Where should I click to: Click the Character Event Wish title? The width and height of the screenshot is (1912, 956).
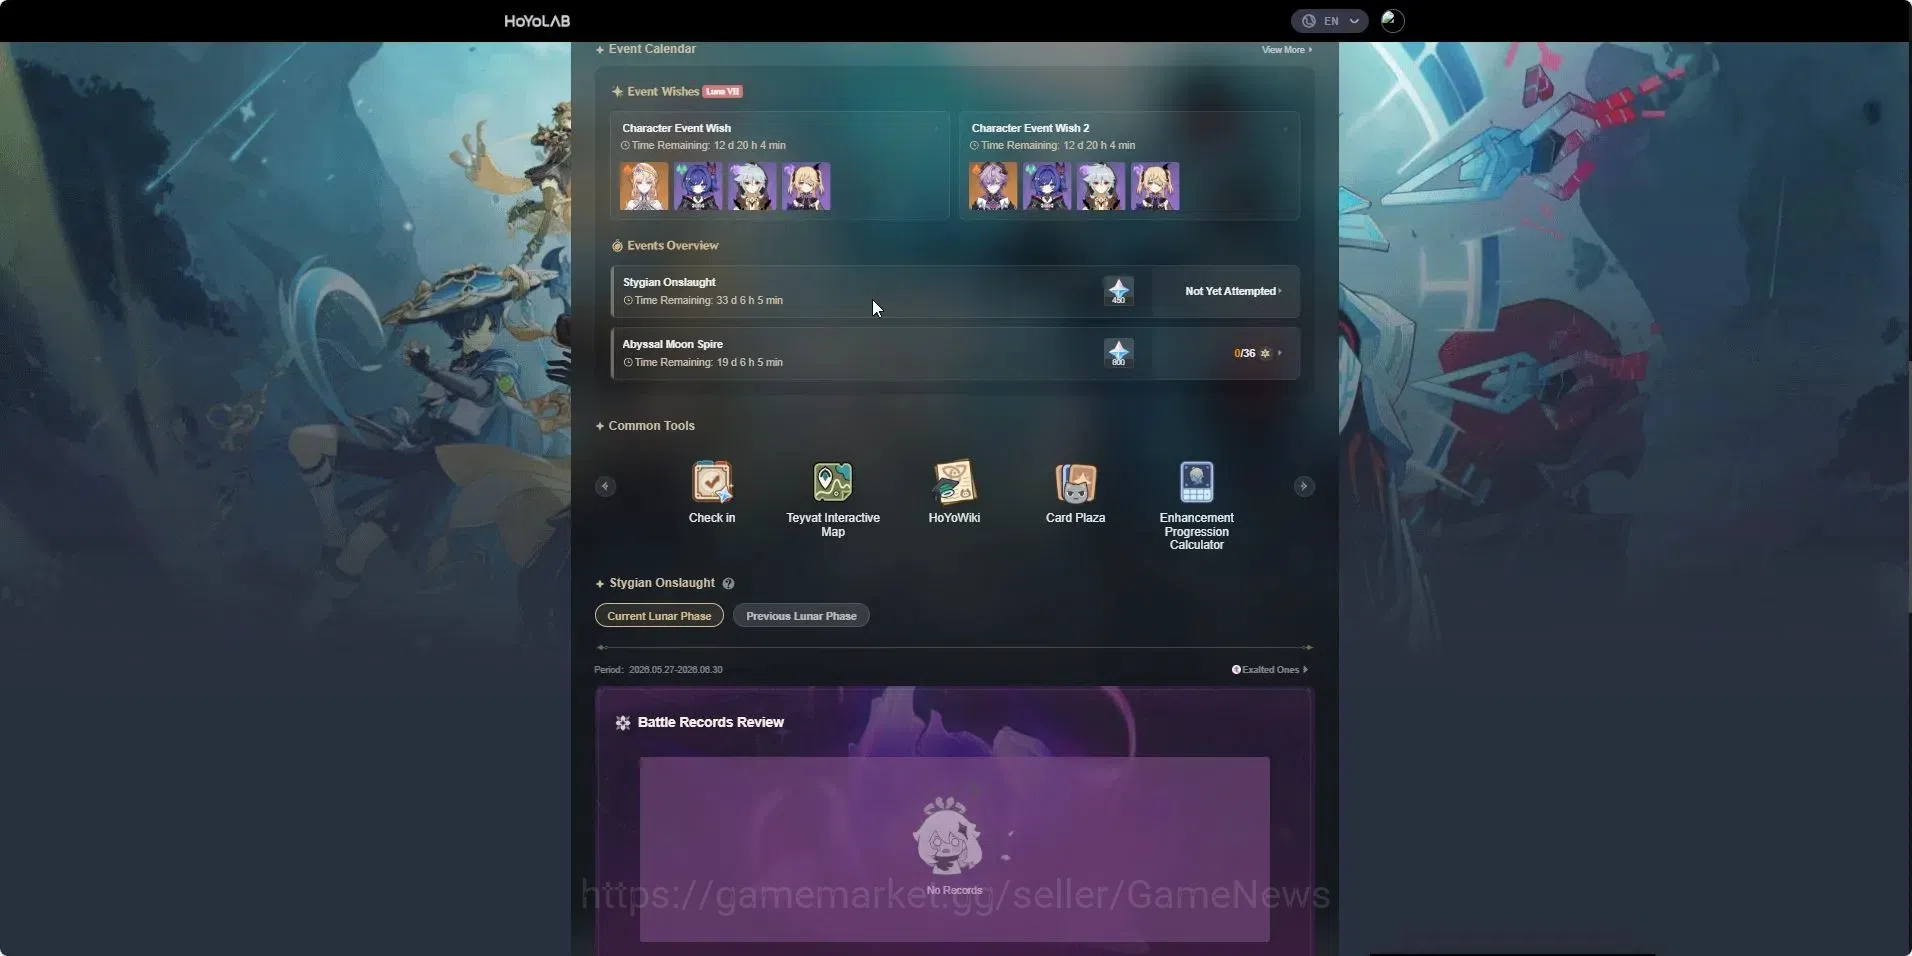pyautogui.click(x=676, y=128)
